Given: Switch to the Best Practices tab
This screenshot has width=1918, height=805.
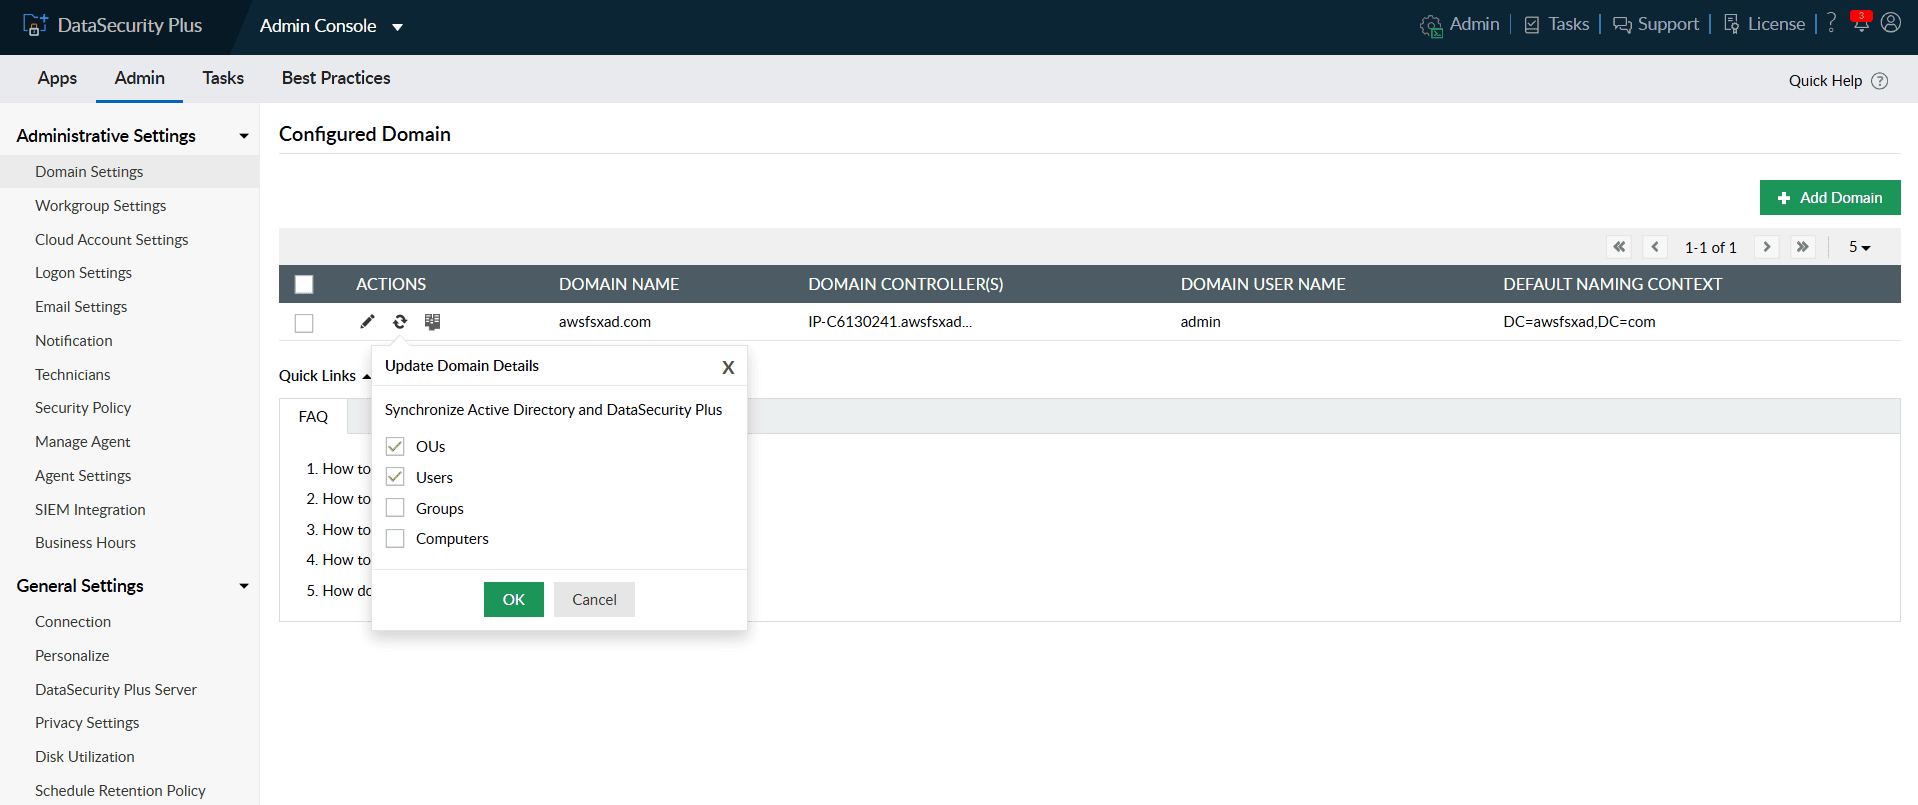Looking at the screenshot, I should tap(336, 78).
